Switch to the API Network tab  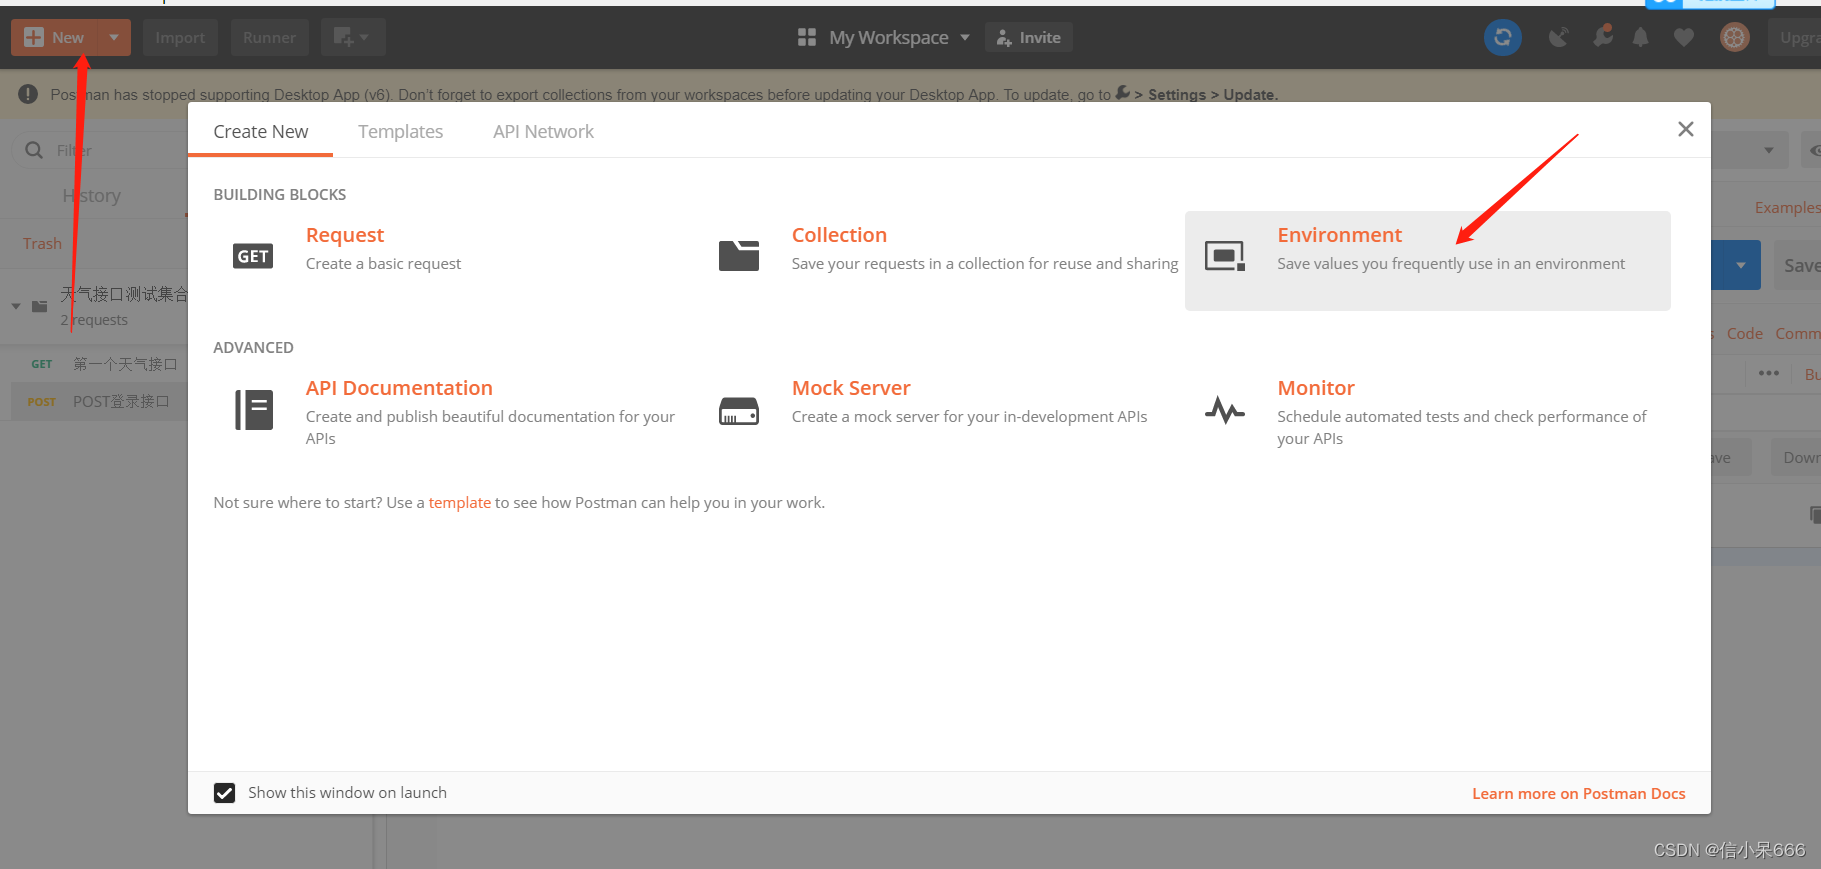pos(543,132)
